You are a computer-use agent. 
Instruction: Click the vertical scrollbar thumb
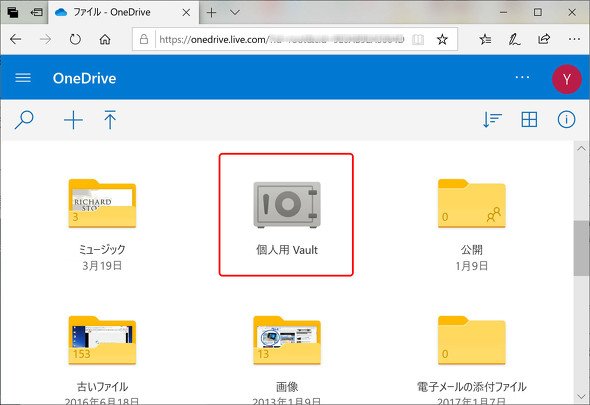(x=581, y=248)
